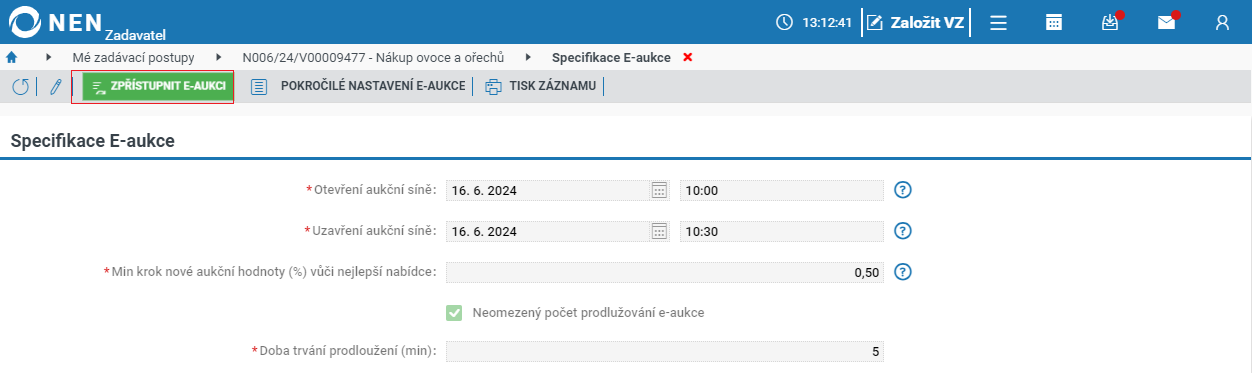Click the breadcrumb arrow before Mé zadávací postupy
The image size is (1252, 373).
48,57
